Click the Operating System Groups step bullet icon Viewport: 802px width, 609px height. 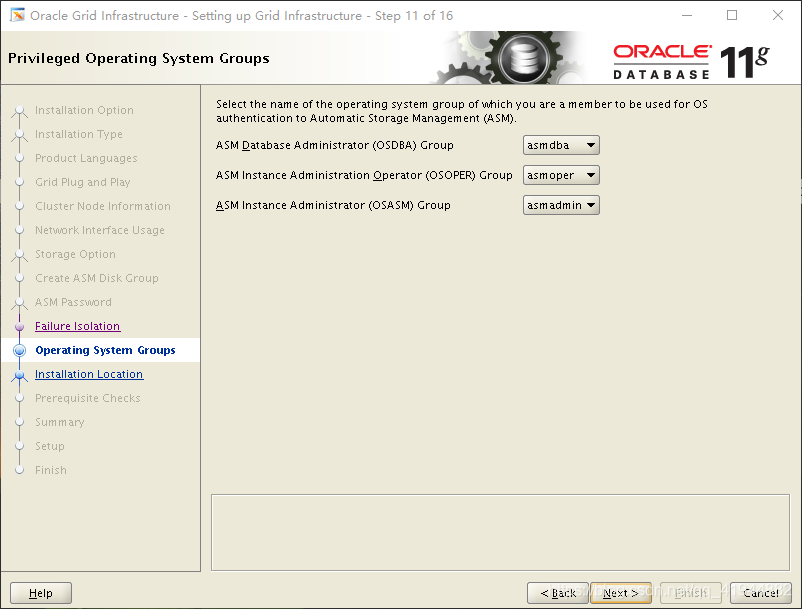point(19,350)
